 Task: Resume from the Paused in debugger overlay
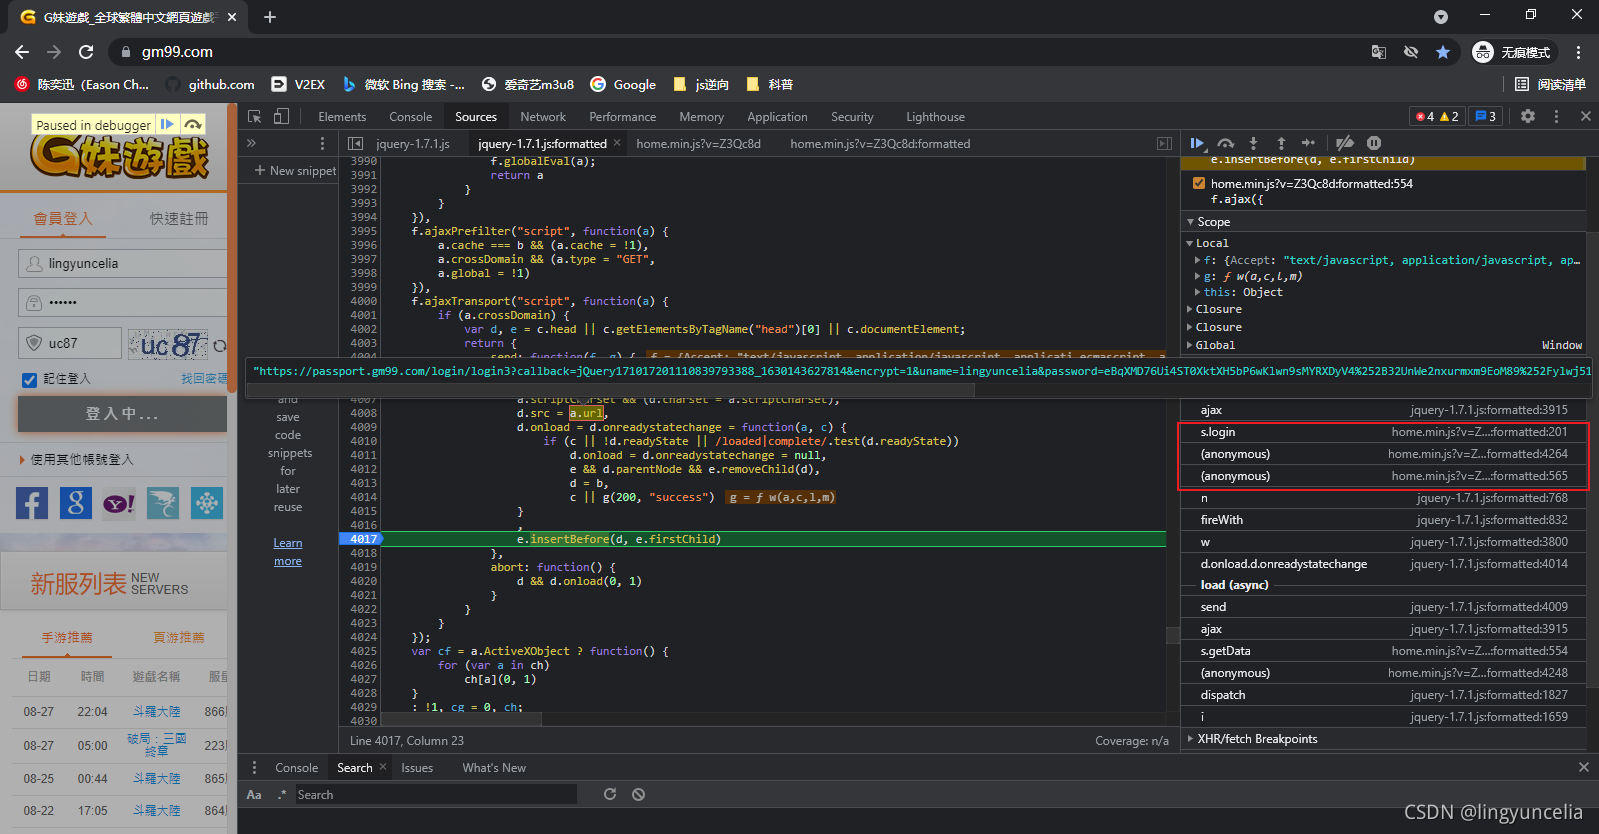(167, 124)
